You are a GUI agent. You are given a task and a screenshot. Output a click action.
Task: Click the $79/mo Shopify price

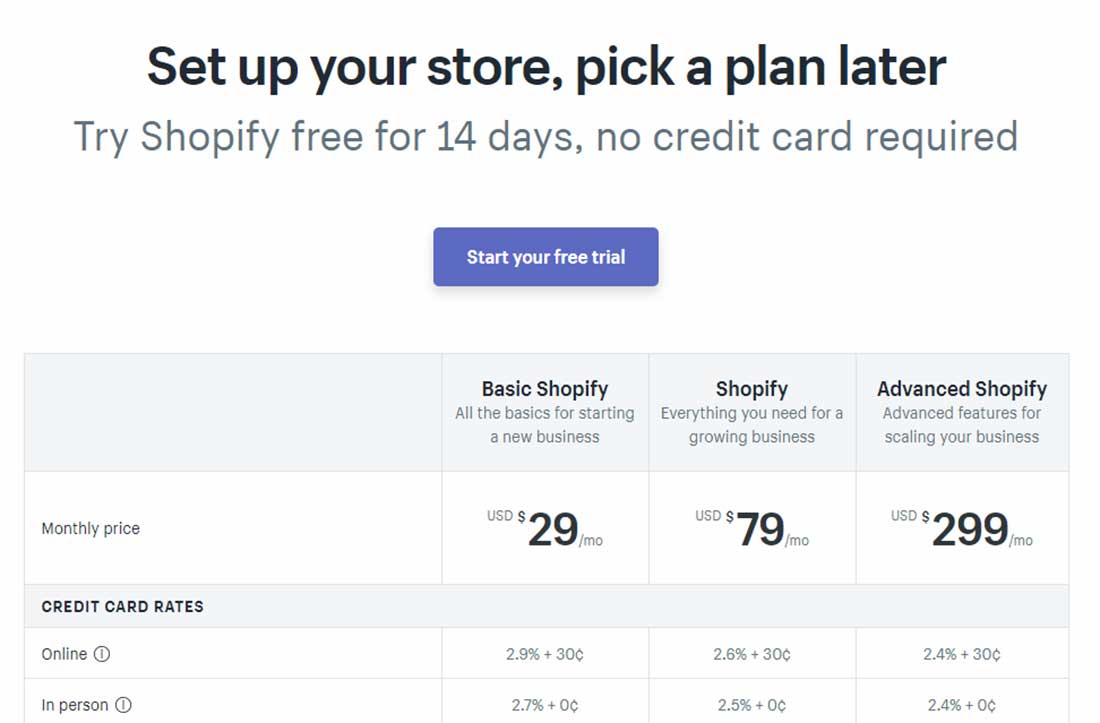click(752, 529)
